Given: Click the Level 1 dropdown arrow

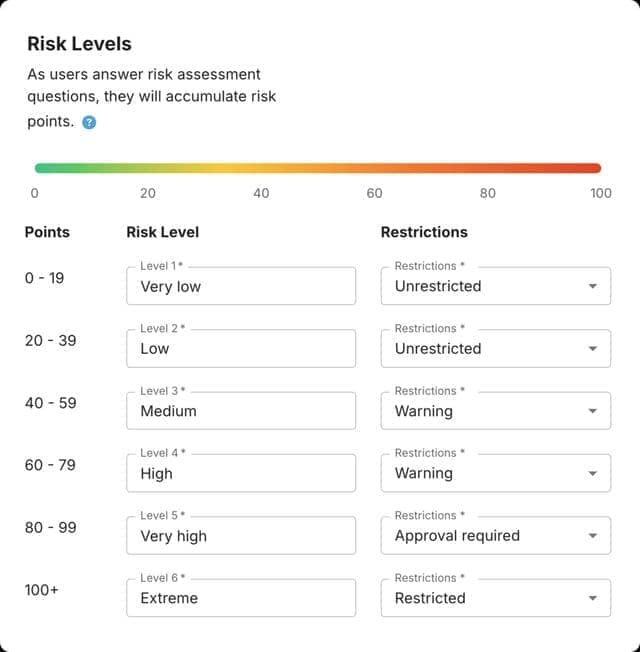Looking at the screenshot, I should (x=593, y=286).
